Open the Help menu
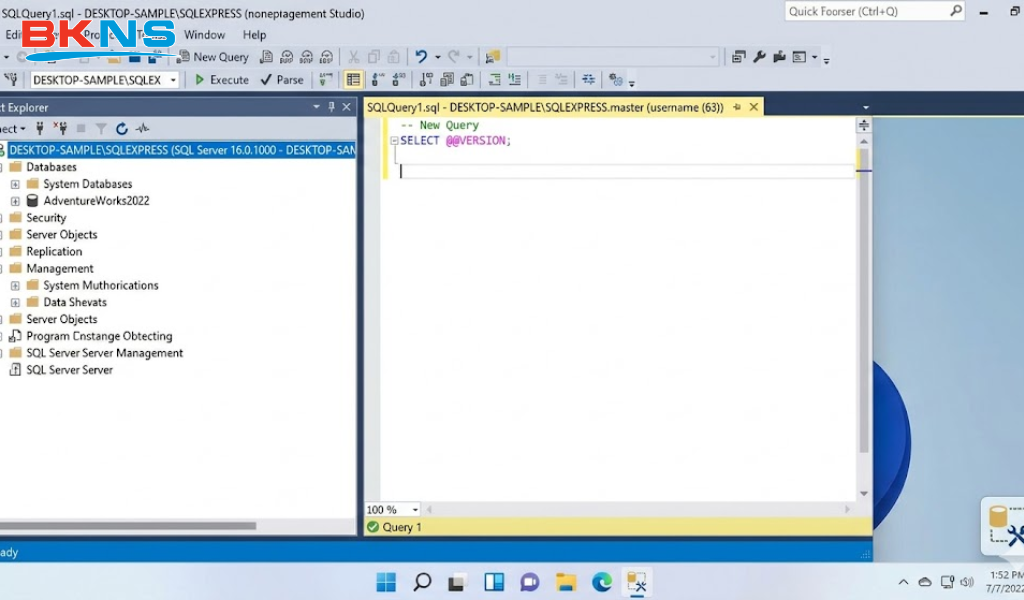This screenshot has height=600, width=1024. coord(254,35)
